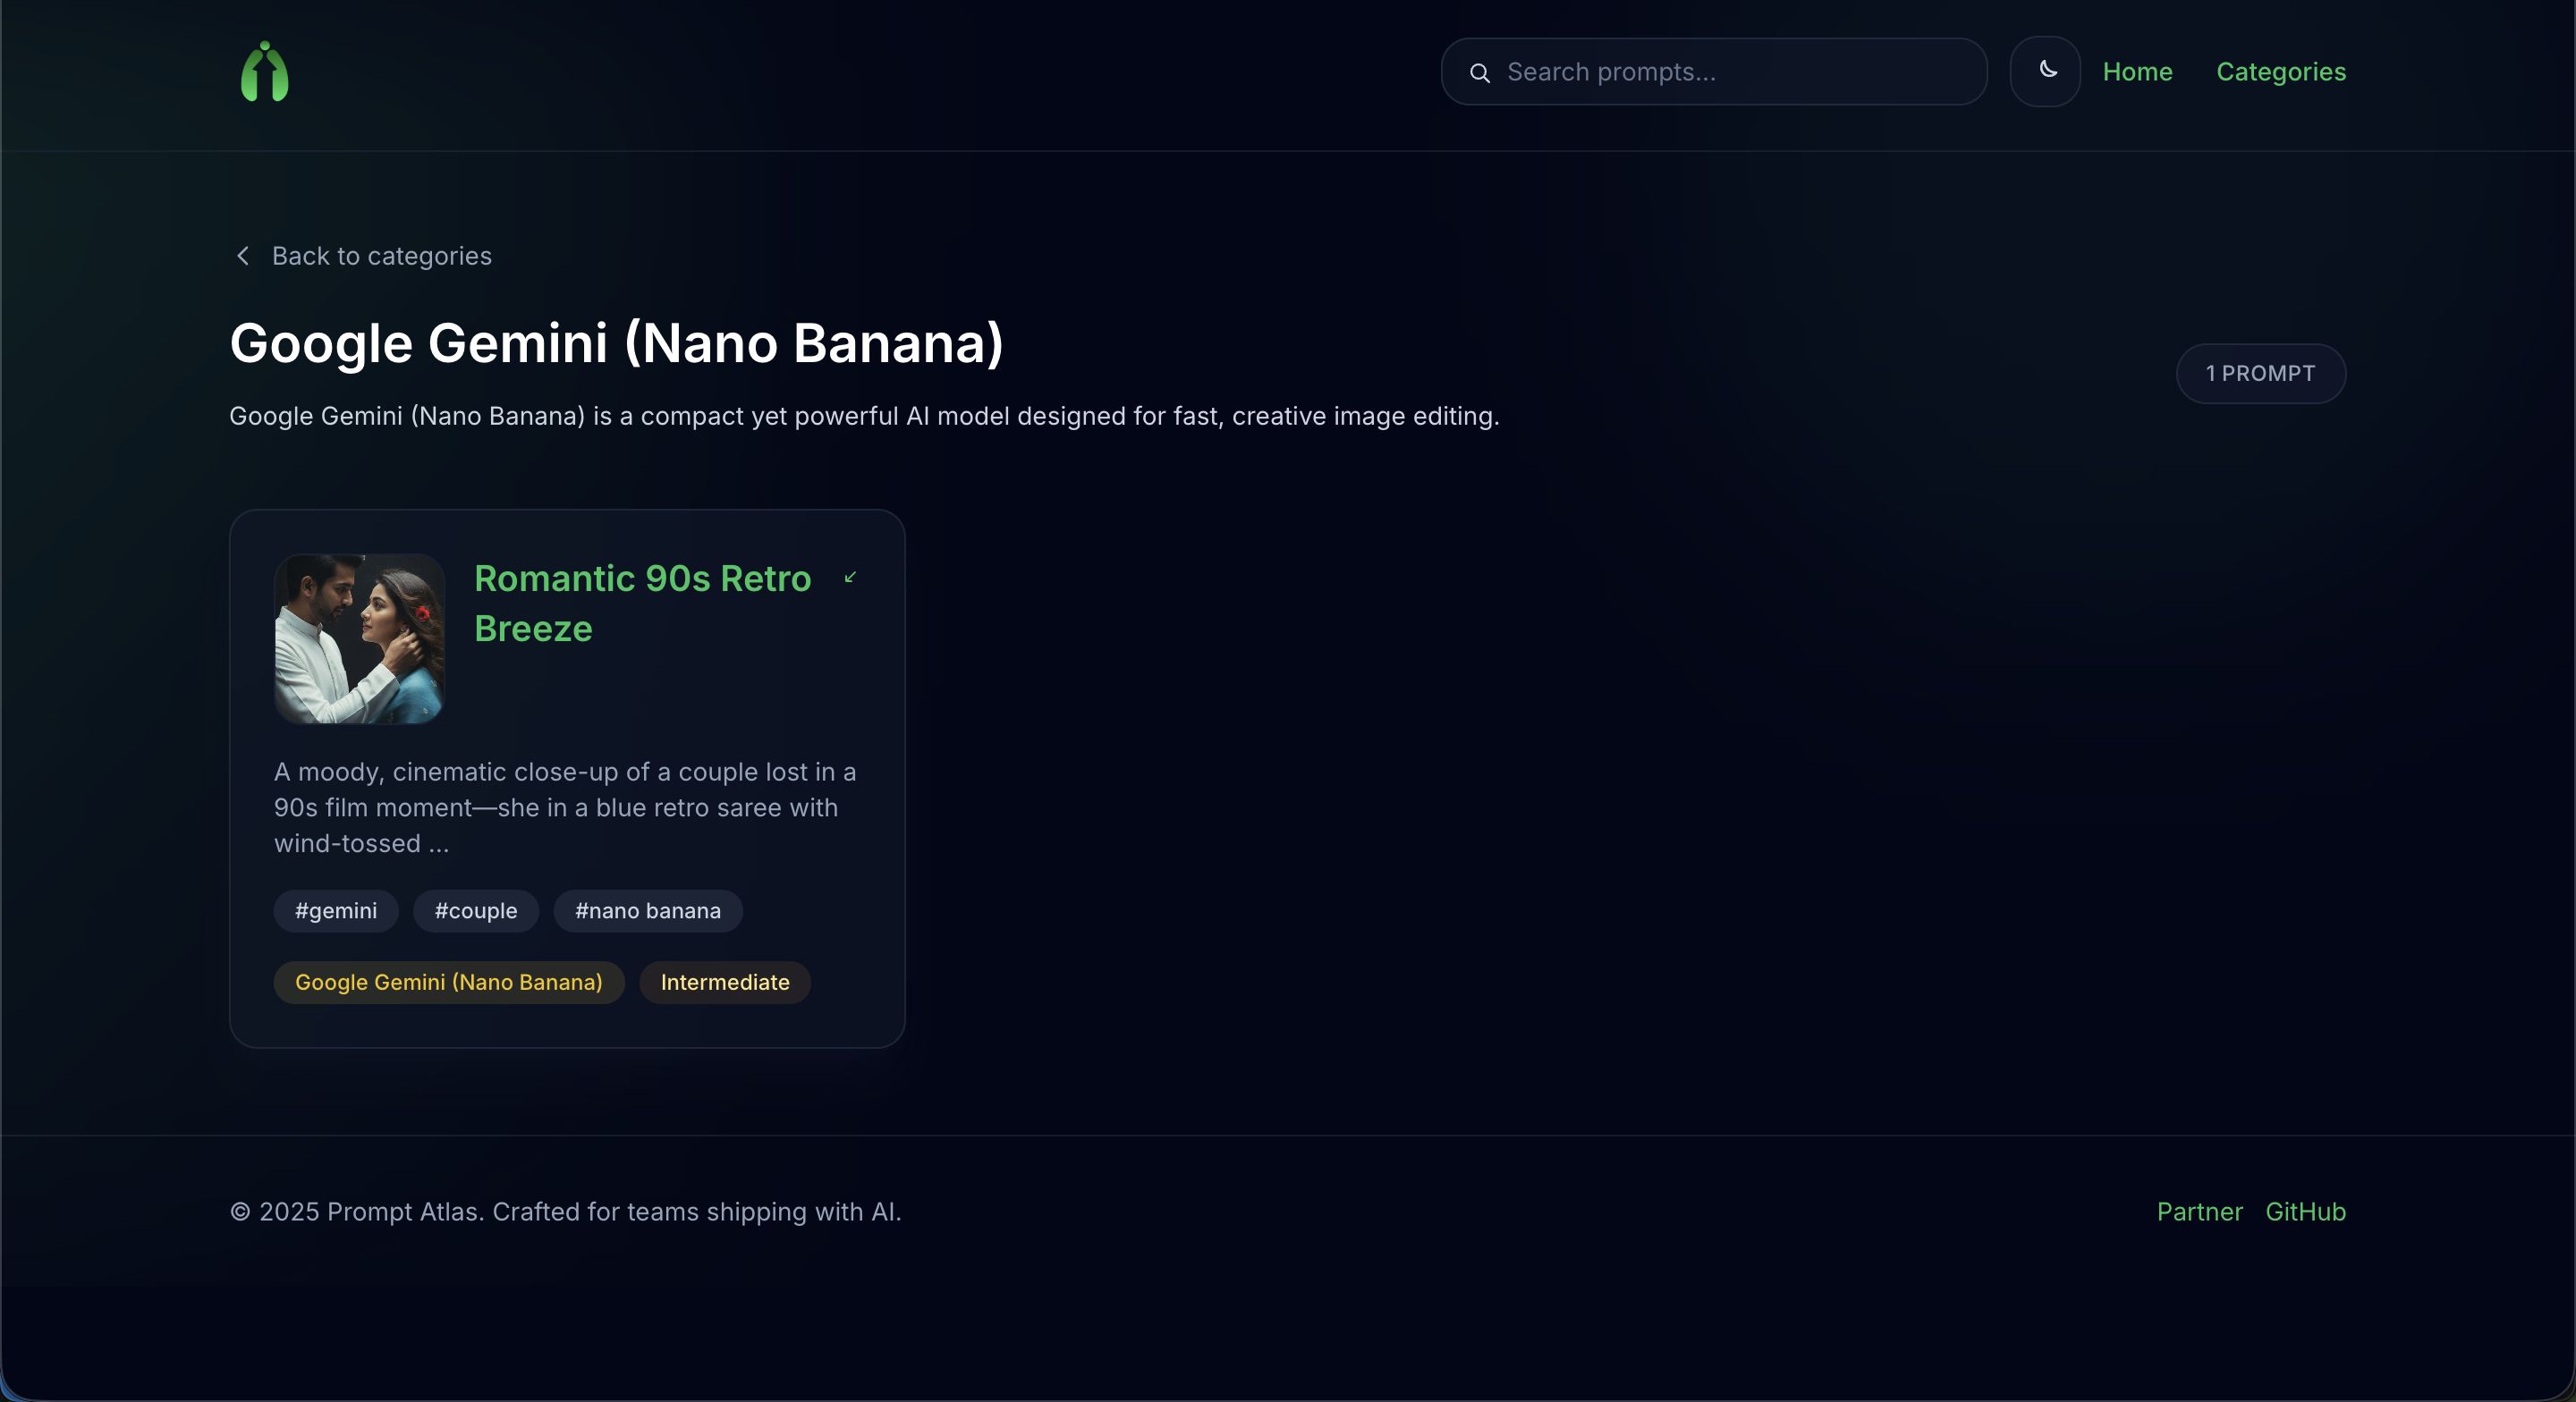Toggle dark mode with moon icon
The height and width of the screenshot is (1402, 2576).
[2045, 71]
